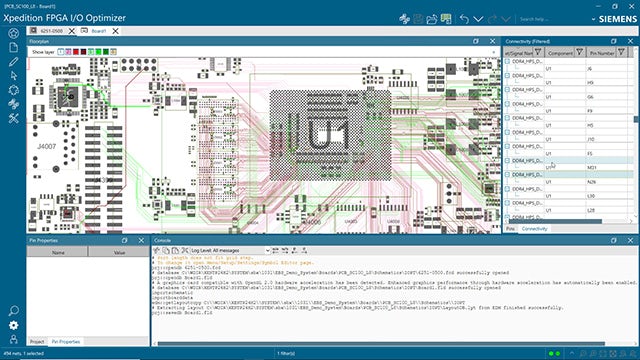
Task: Open the Pin Number column filter
Action: (x=621, y=52)
